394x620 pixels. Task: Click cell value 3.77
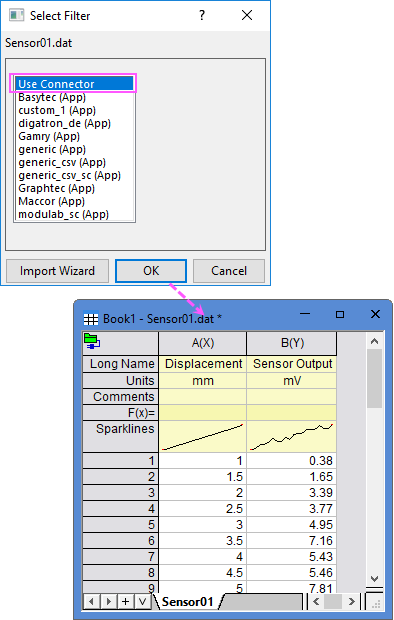pos(292,508)
